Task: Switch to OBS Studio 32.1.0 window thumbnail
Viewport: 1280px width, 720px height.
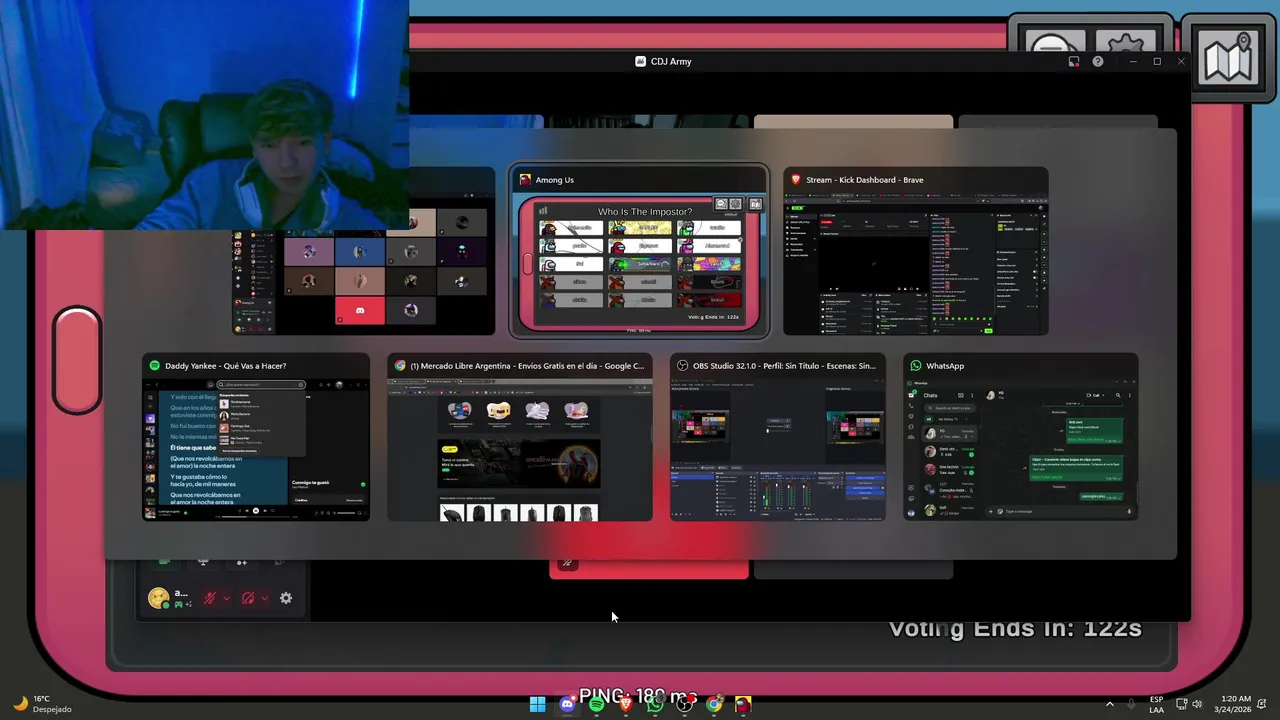Action: coord(778,437)
